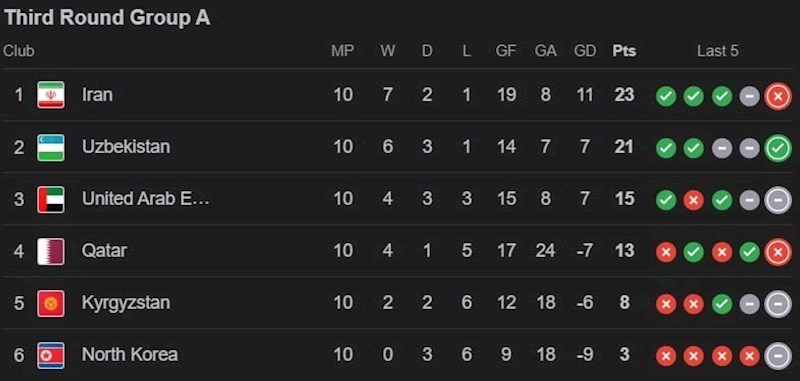Viewport: 800px width, 381px height.
Task: Click United Arab Emirates' red loss icon
Action: click(x=693, y=200)
